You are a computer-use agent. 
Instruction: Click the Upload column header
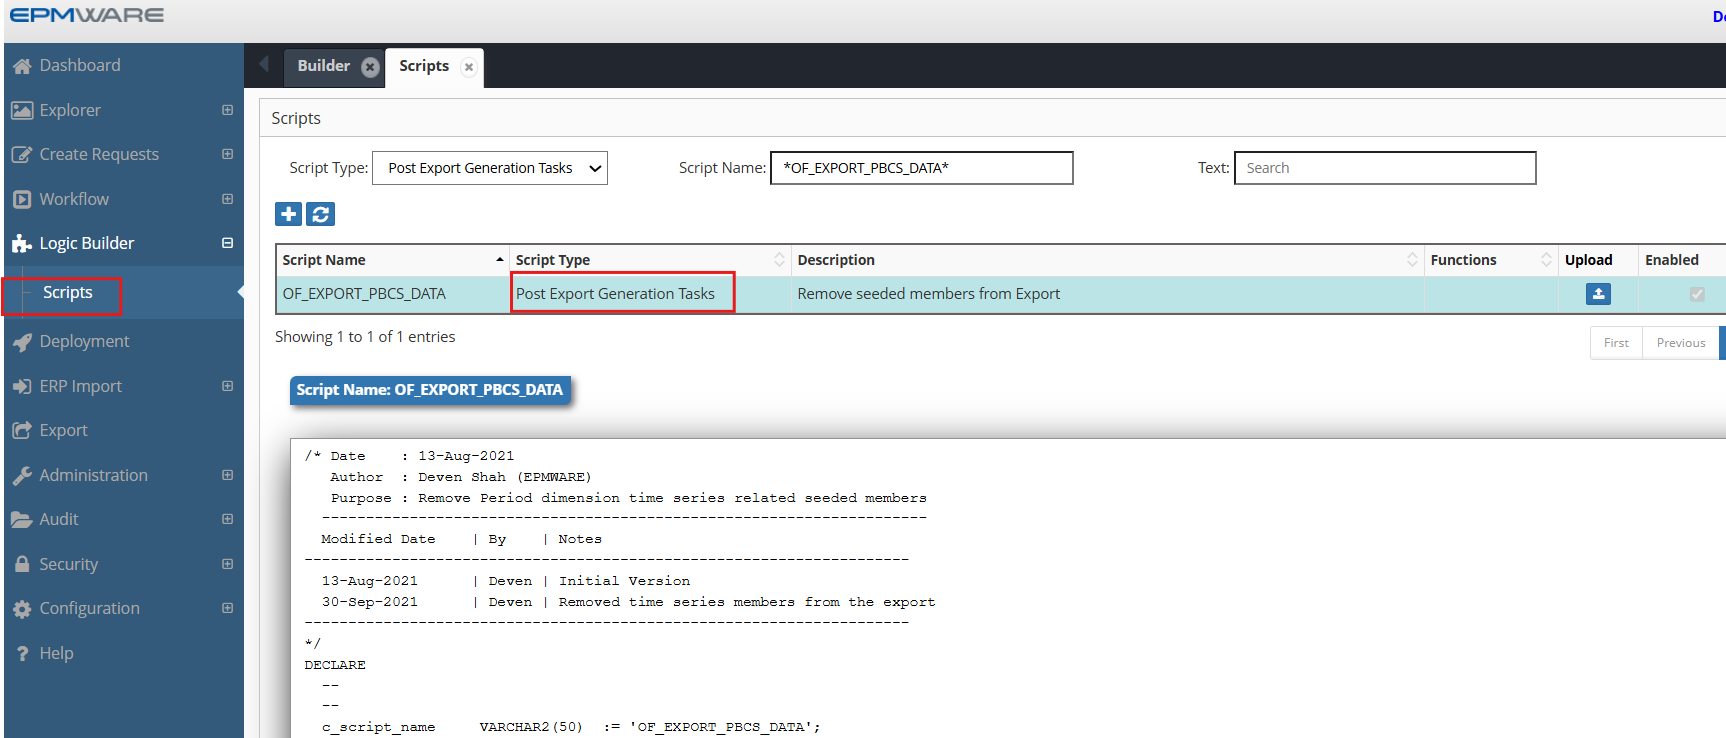pyautogui.click(x=1598, y=260)
